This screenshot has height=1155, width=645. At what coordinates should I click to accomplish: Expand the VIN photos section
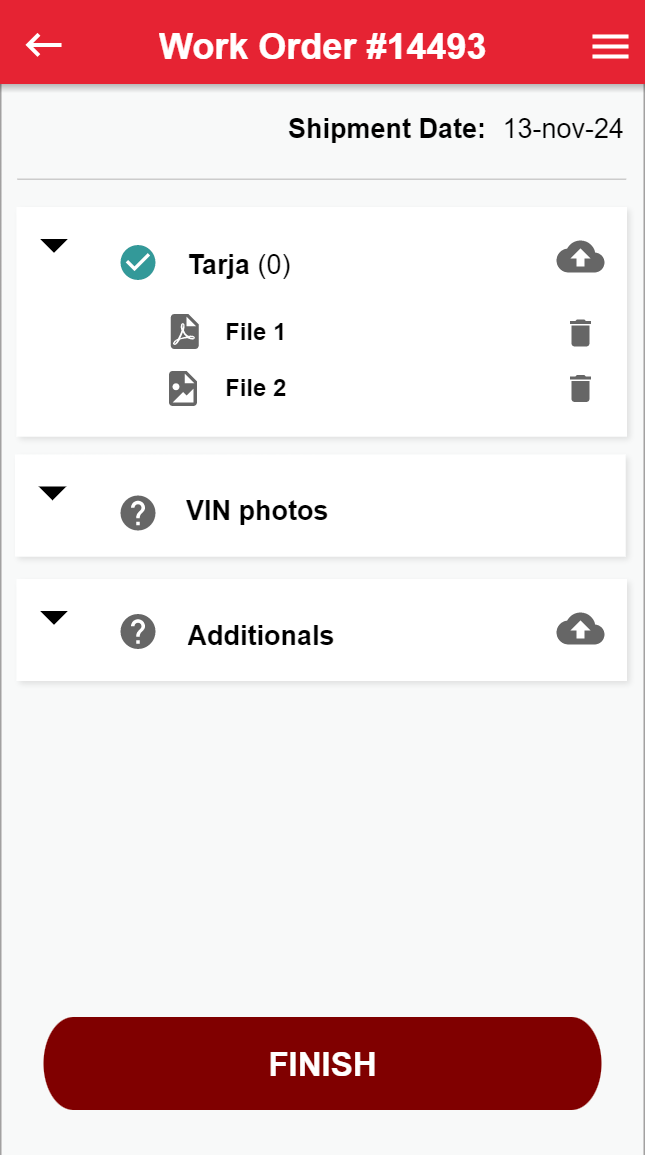[x=52, y=493]
